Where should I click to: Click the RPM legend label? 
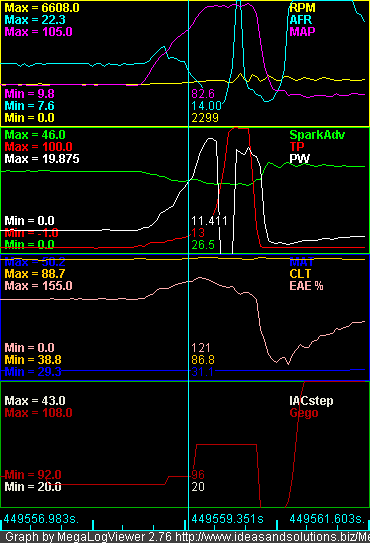click(x=302, y=8)
